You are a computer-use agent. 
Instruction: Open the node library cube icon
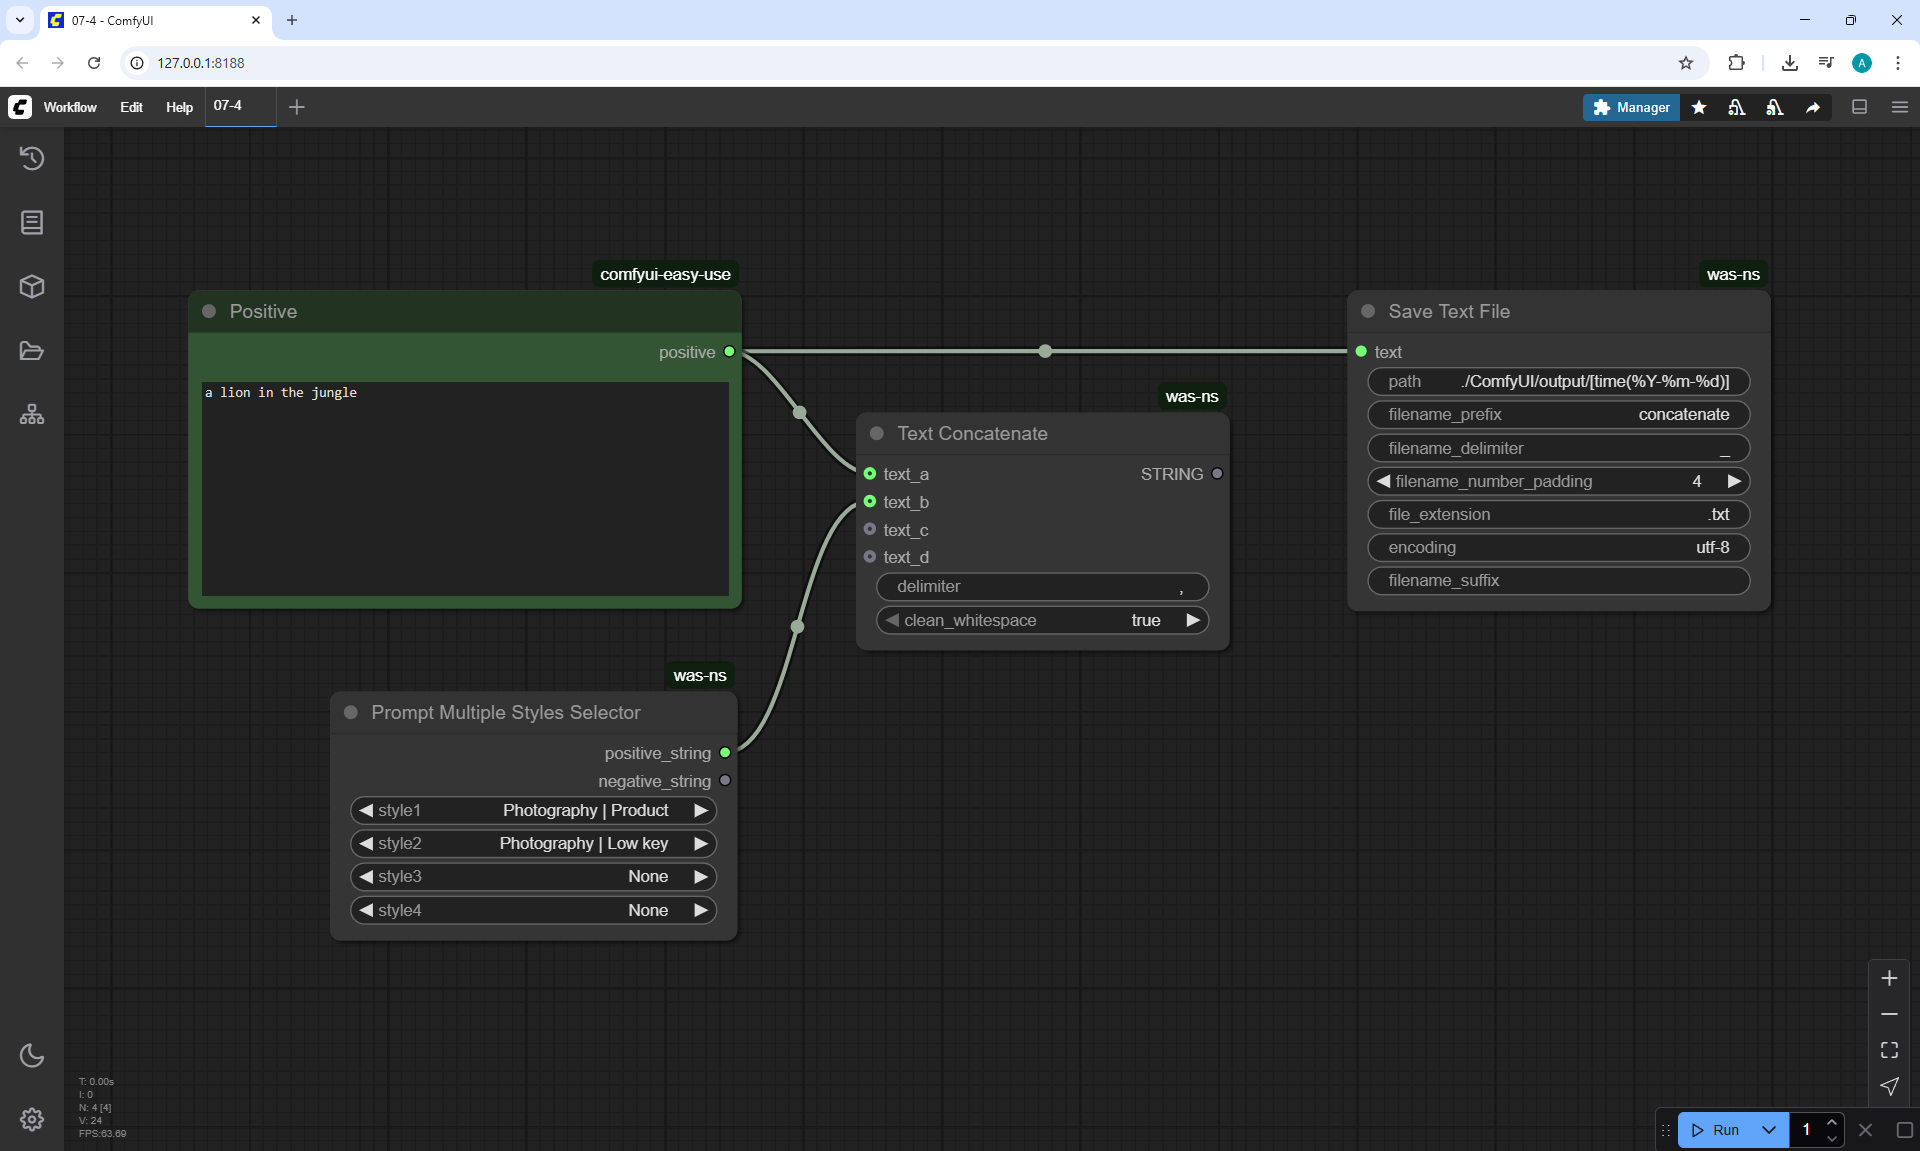pos(32,287)
